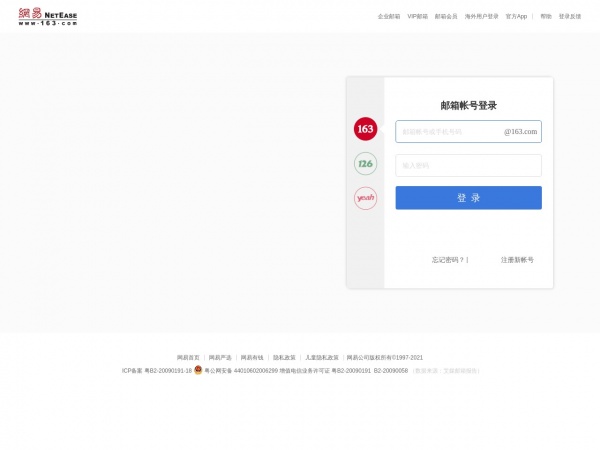Click the 忘记密码 link
Screen dimensions: 600x450
point(448,260)
